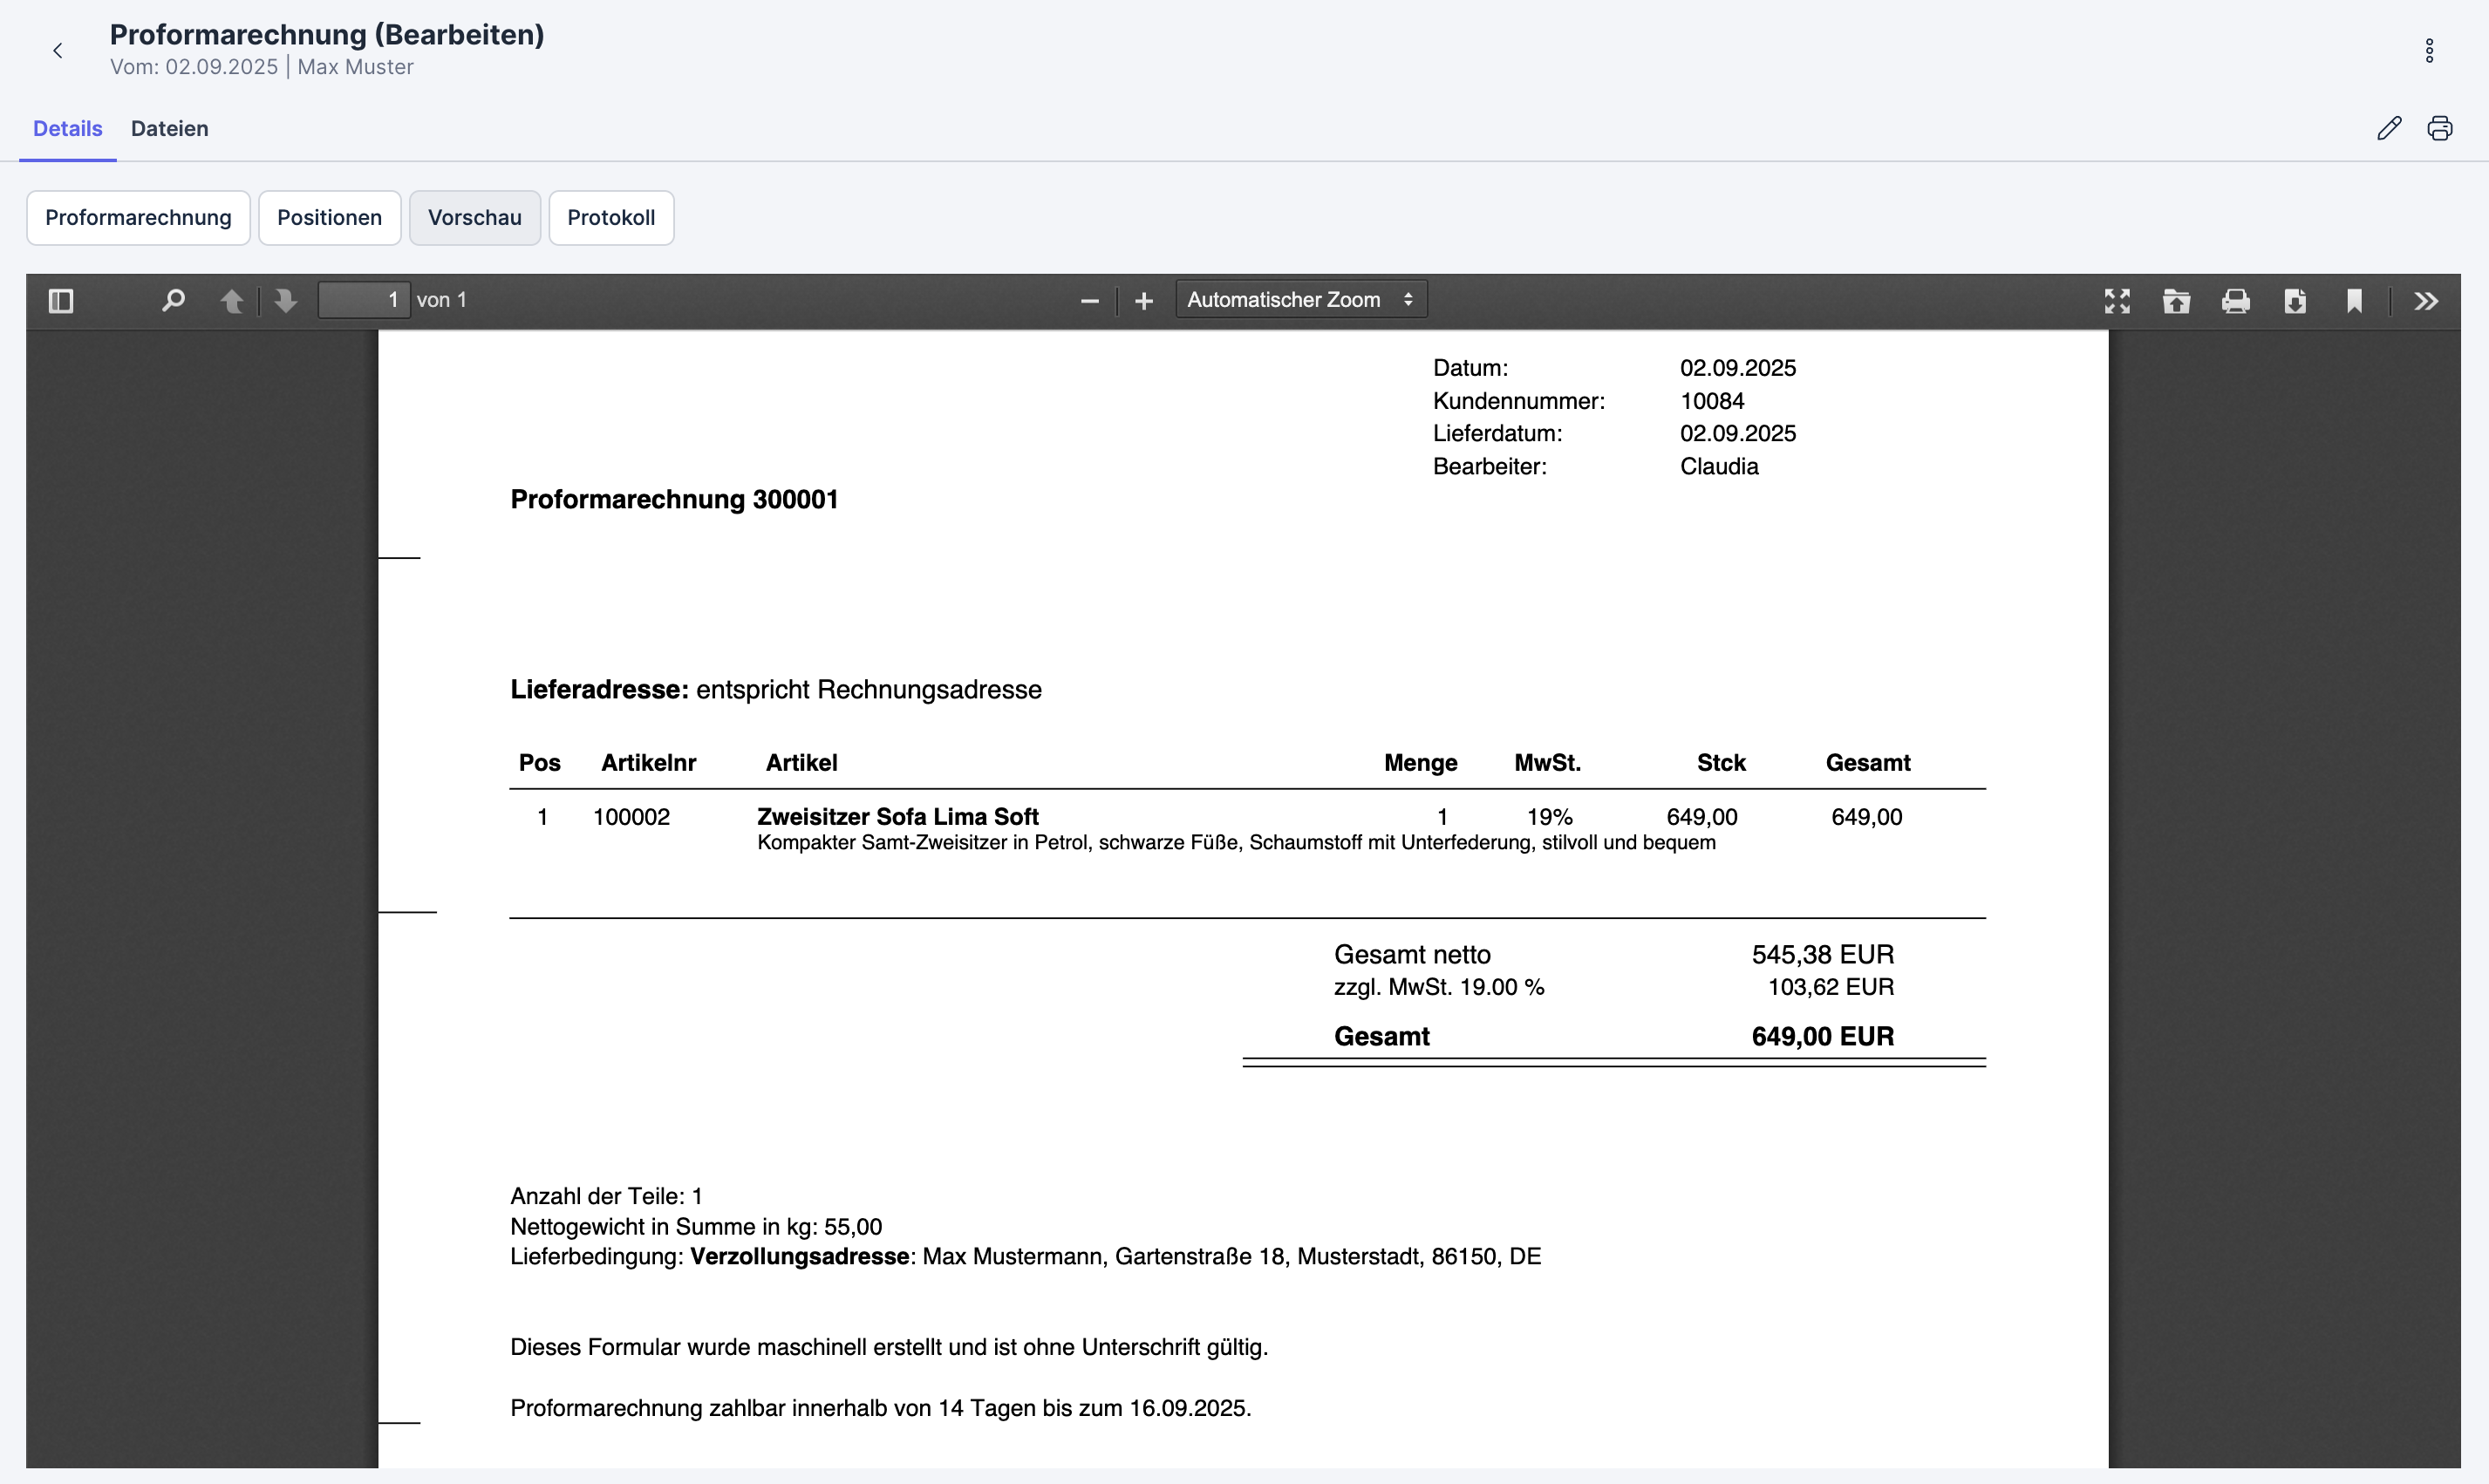Go to next page arrow
Image resolution: width=2489 pixels, height=1484 pixels.
(x=286, y=300)
